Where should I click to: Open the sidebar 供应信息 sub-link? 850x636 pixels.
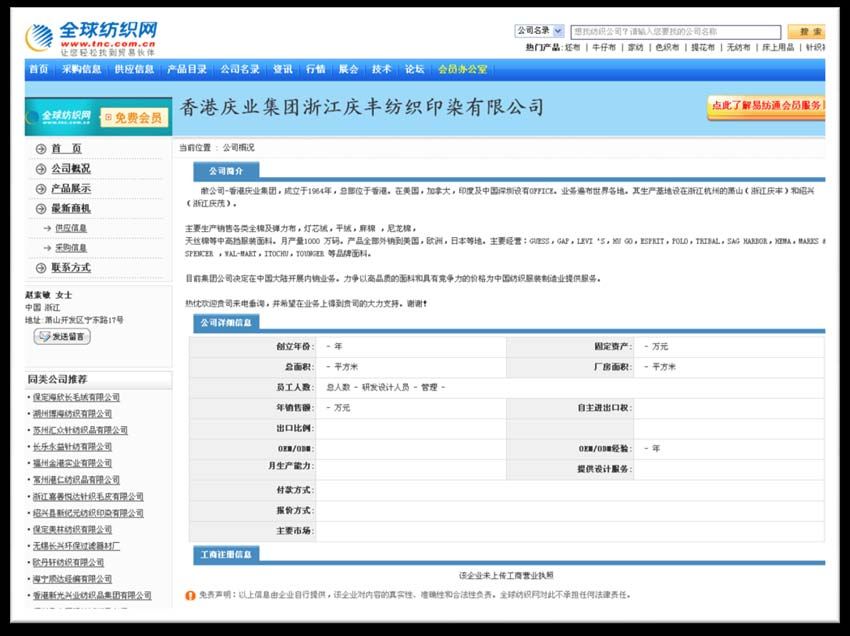click(71, 228)
